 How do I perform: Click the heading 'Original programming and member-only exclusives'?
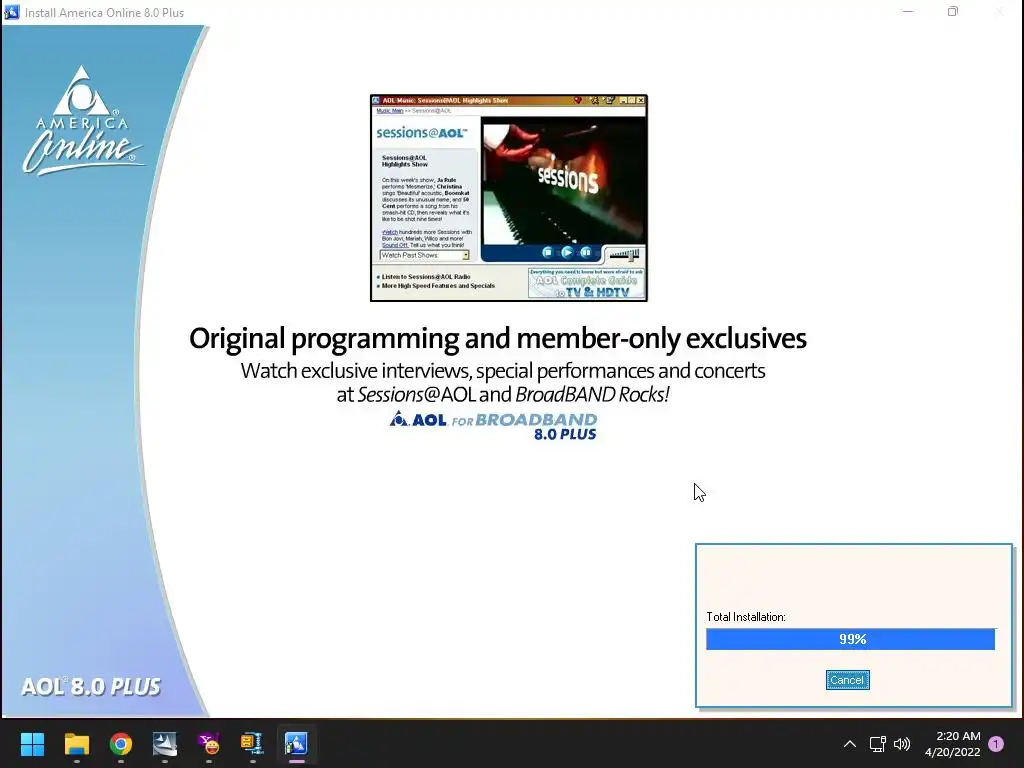(498, 338)
